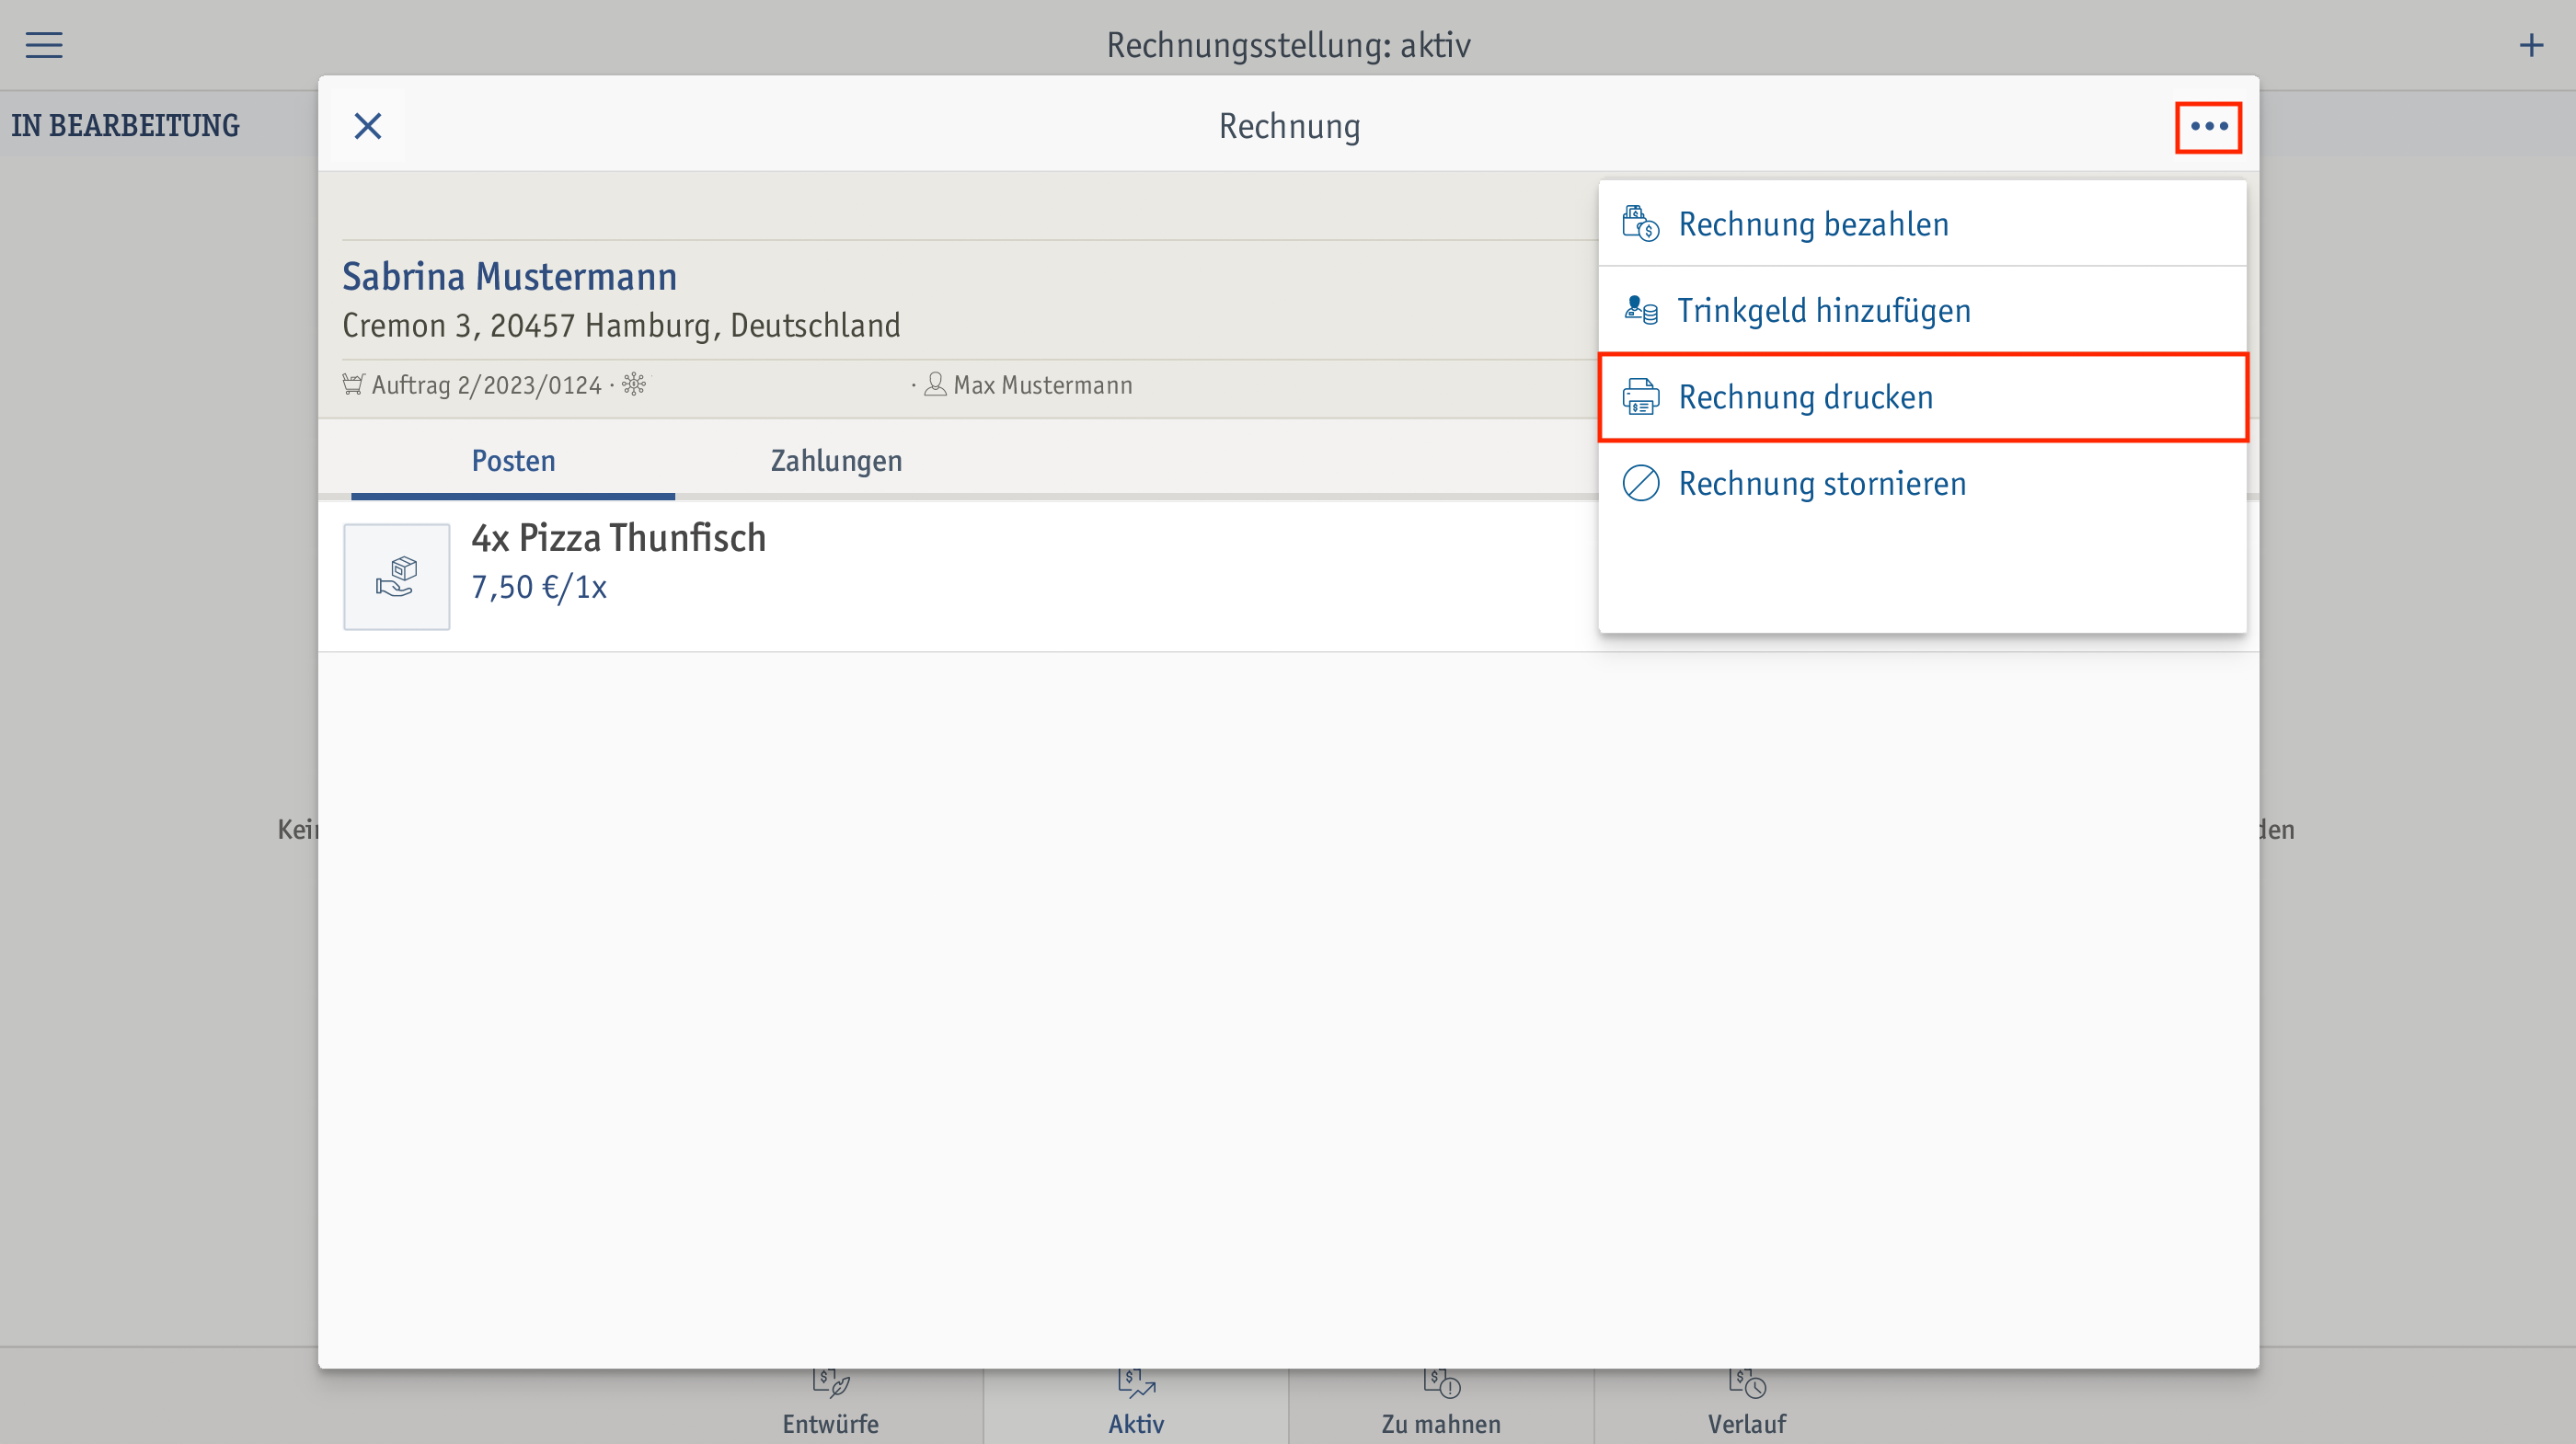The image size is (2576, 1444).
Task: Select Rechnung bezahlen menu entry
Action: pos(1922,224)
